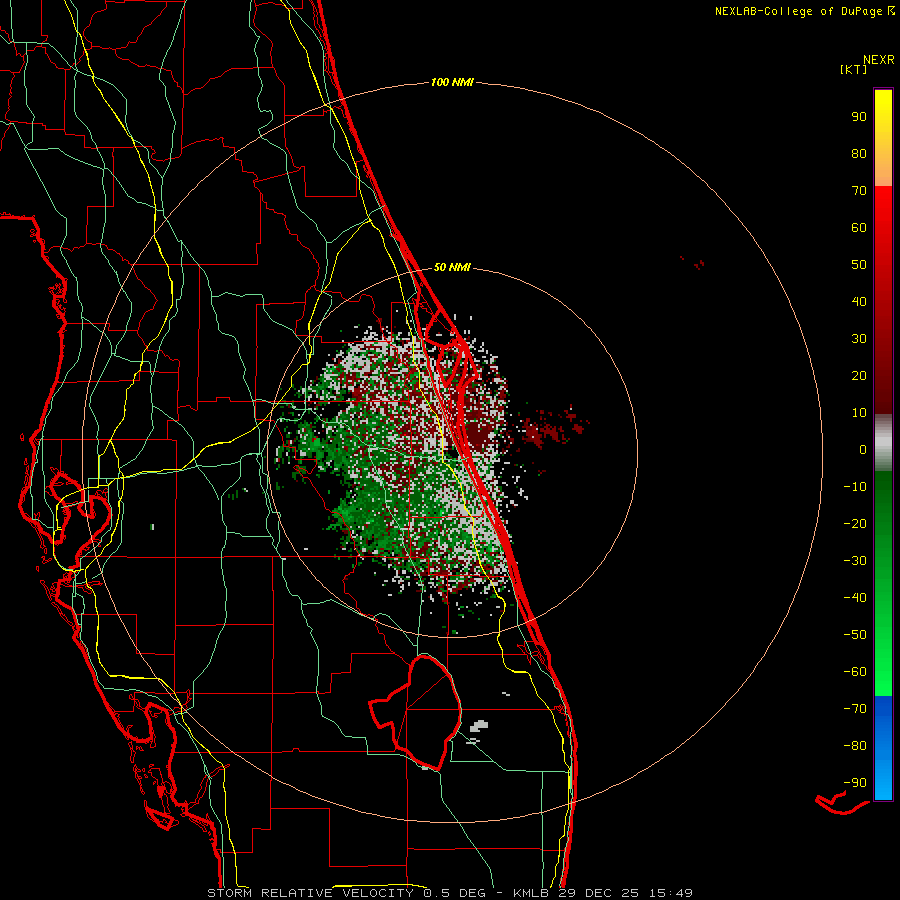Click the 50 NMI range ring label

coord(452,267)
